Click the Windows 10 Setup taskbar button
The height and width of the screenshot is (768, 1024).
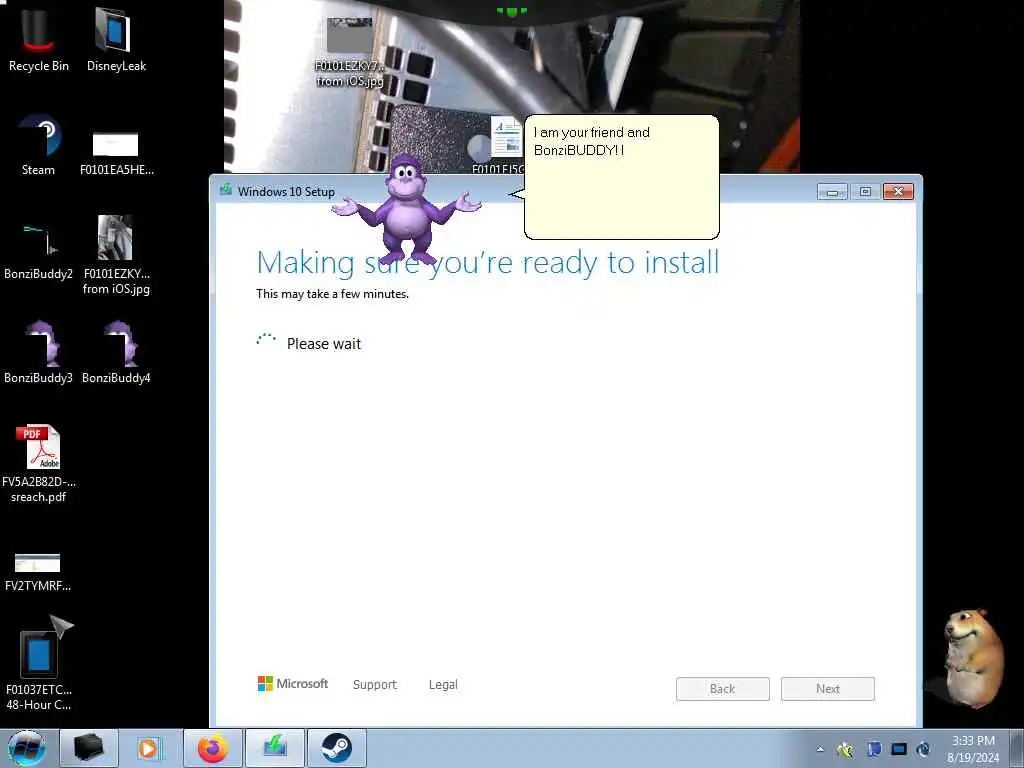click(x=275, y=748)
